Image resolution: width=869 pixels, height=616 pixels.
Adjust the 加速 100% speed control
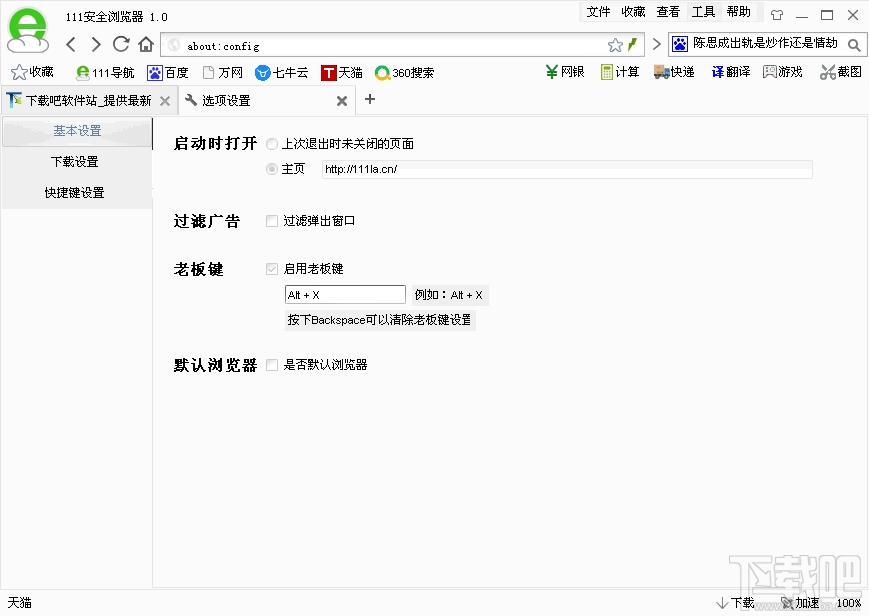803,603
